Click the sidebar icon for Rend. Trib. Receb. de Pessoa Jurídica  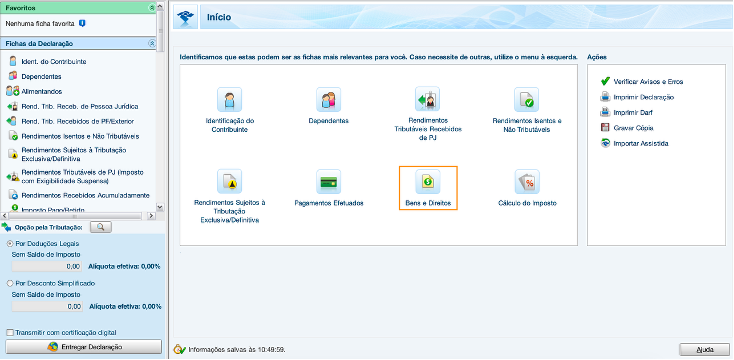click(13, 106)
